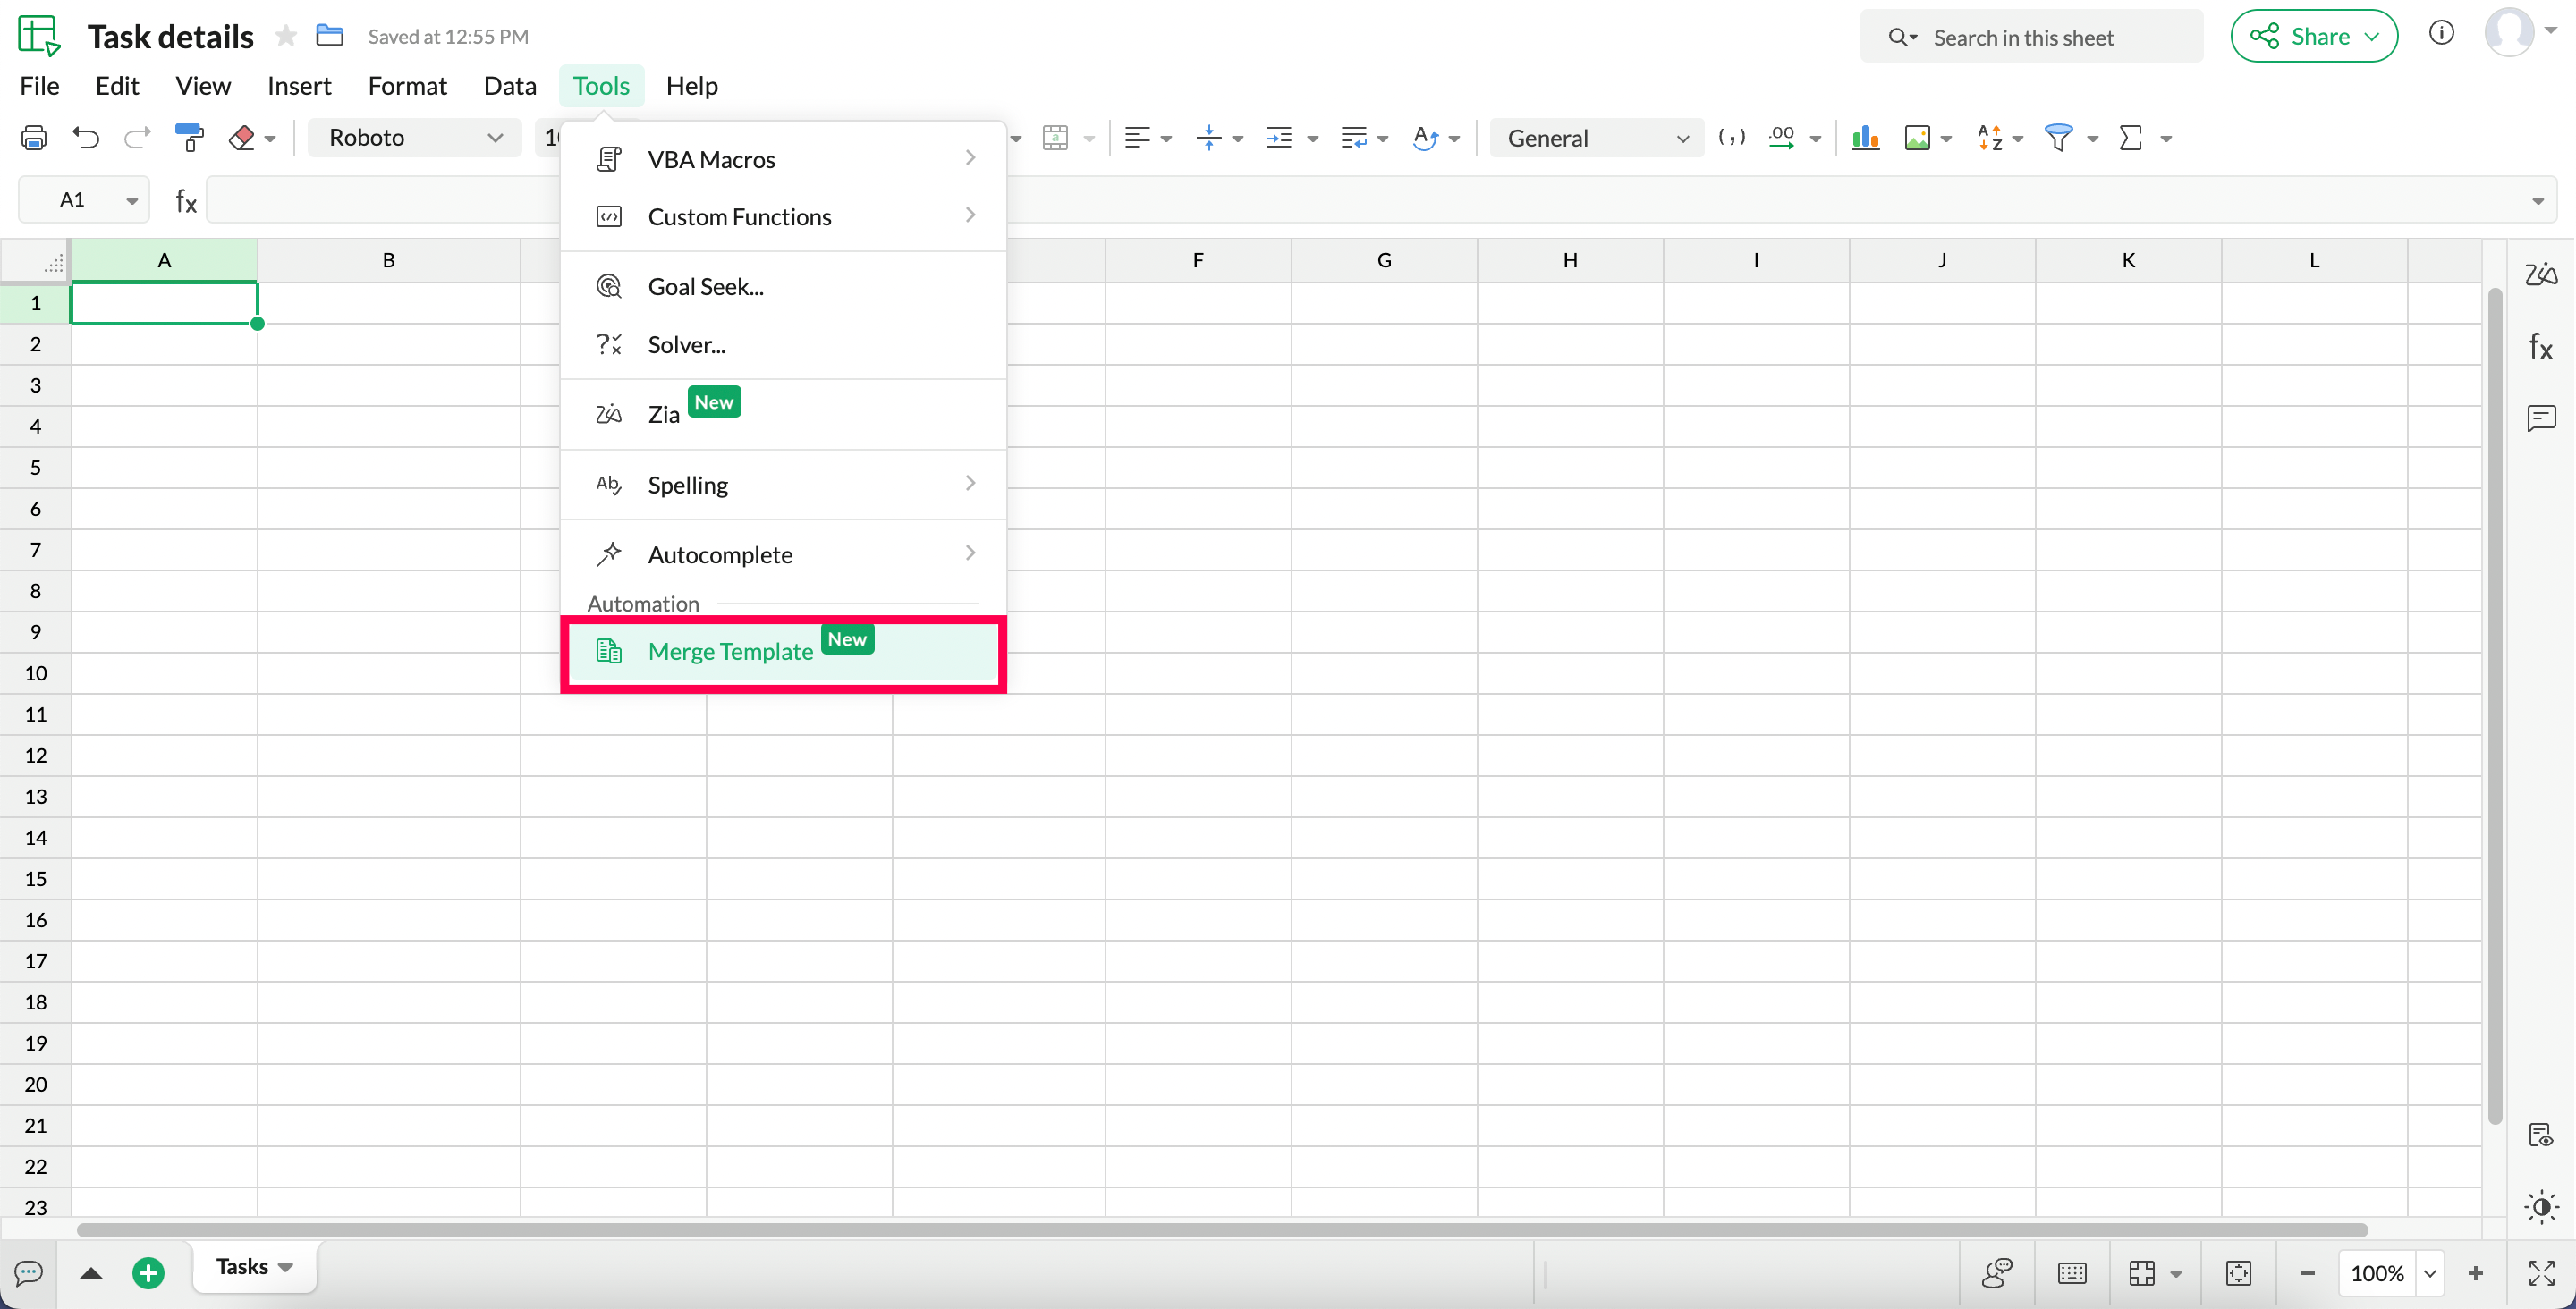Expand the 100% zoom dropdown
Image resolution: width=2576 pixels, height=1309 pixels.
(x=2430, y=1273)
